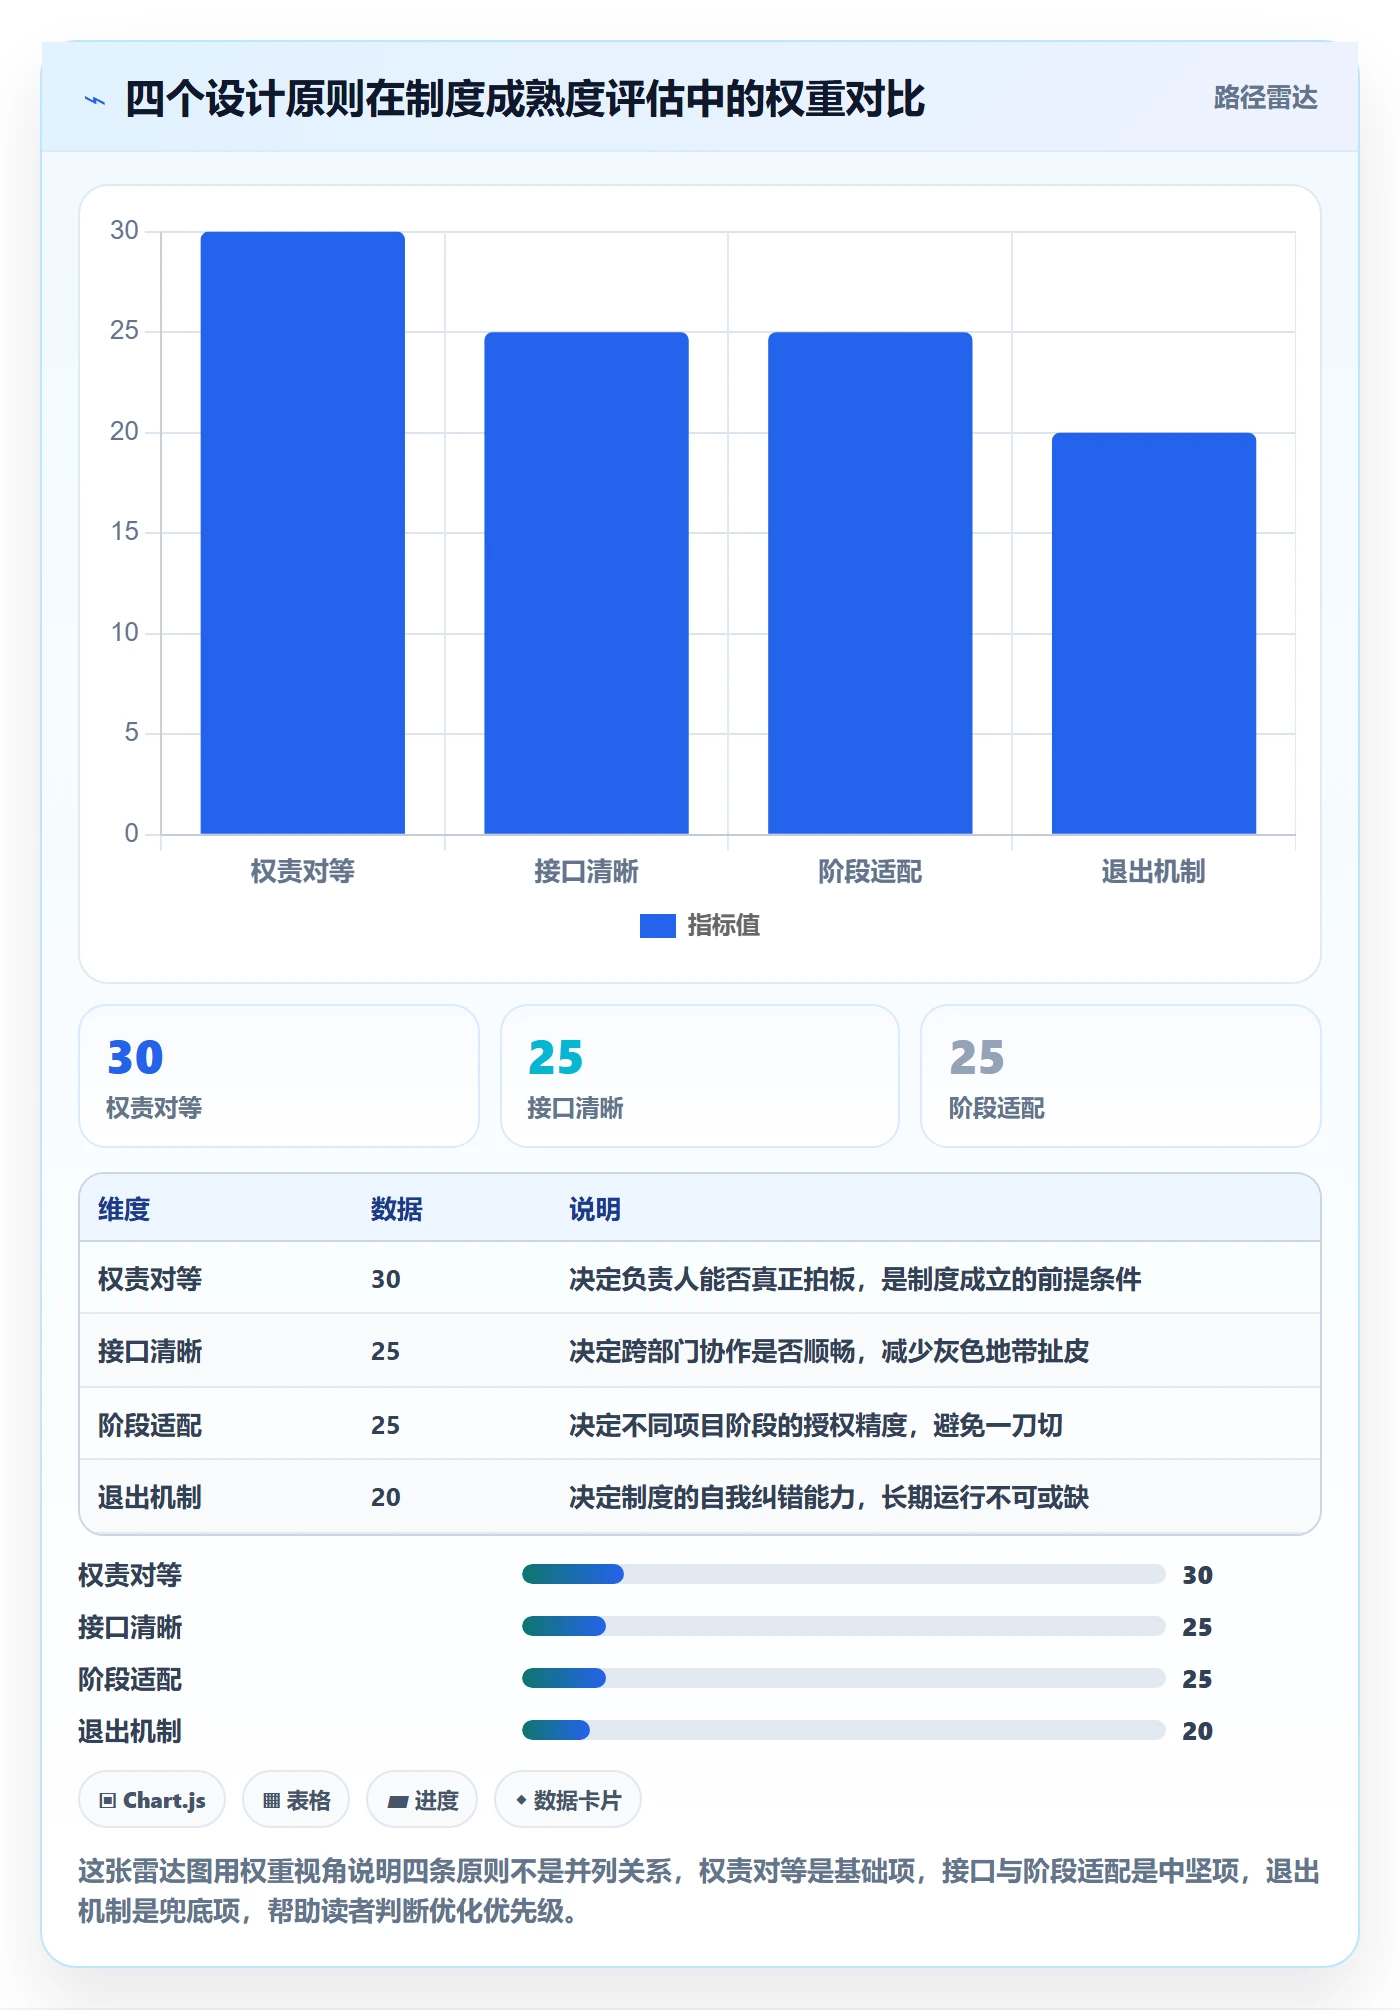Click 接口清晰 cell in the table
Viewport: 1400px width, 2010px height.
pos(150,1351)
